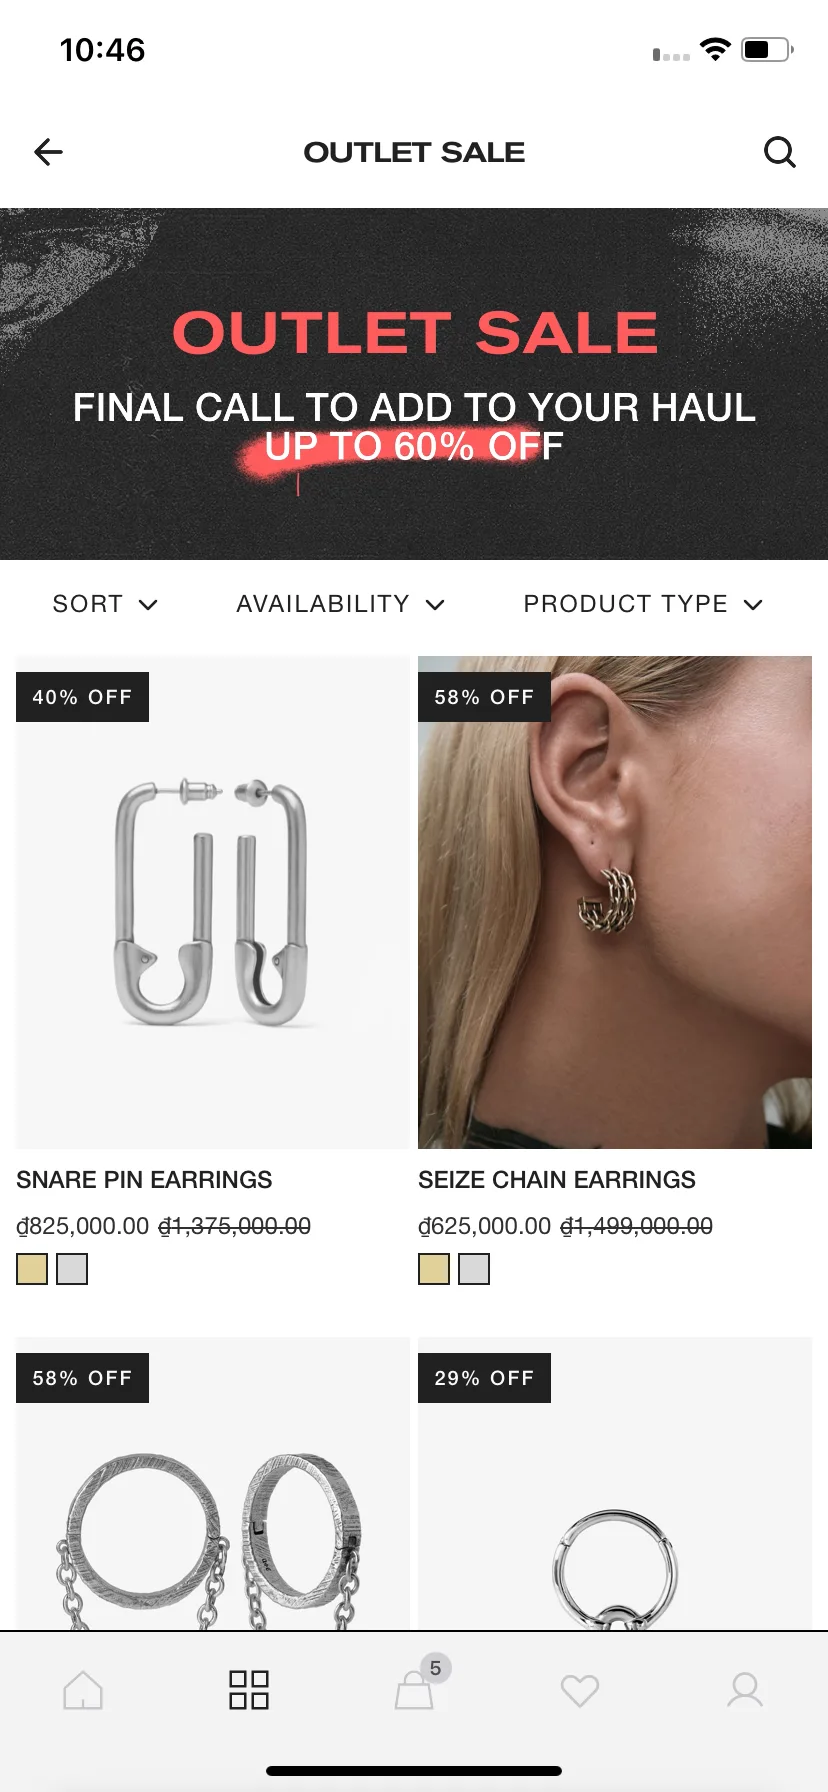Open the shopping bag with 5 items
This screenshot has height=1792, width=828.
coord(415,1690)
